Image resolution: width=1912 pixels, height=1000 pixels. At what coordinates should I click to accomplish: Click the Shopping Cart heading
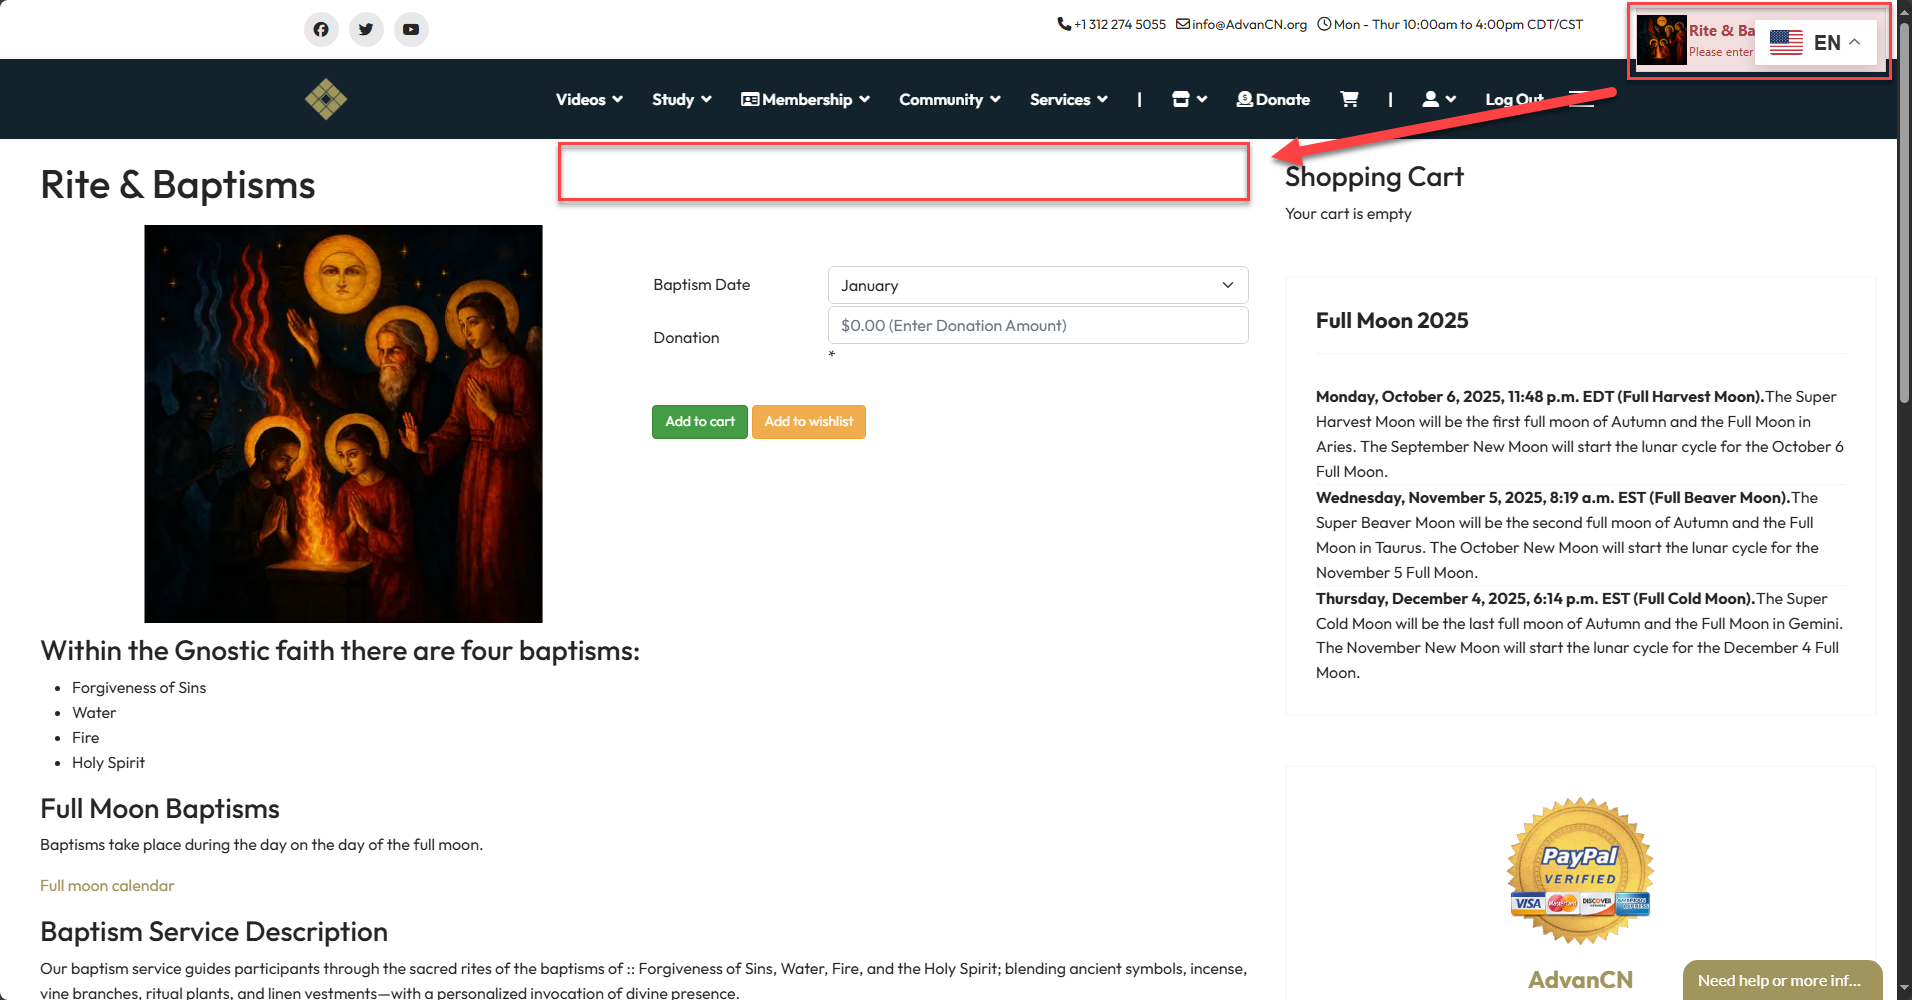[x=1374, y=177]
